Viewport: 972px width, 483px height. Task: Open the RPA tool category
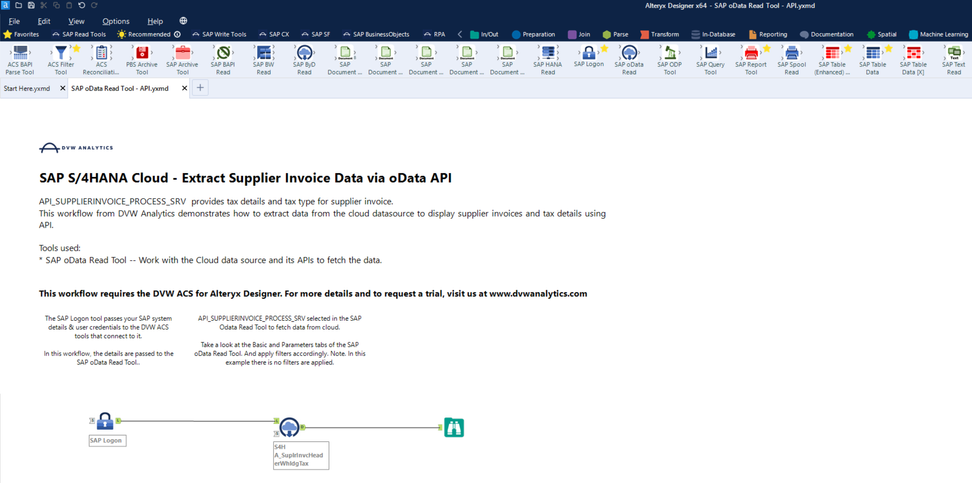pyautogui.click(x=435, y=34)
